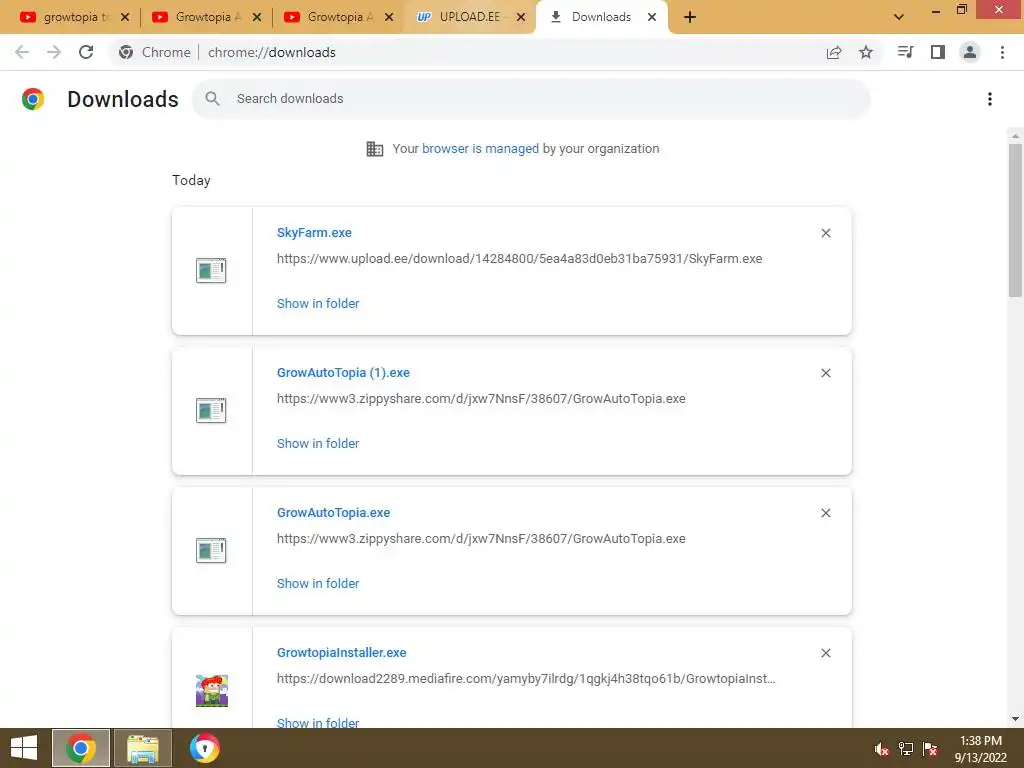
Task: Open GrowAutoTopia (1).exe file link
Action: (344, 372)
